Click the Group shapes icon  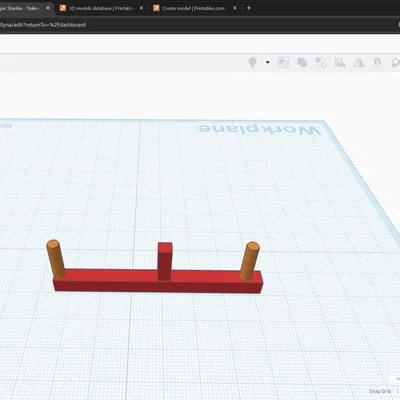point(302,62)
